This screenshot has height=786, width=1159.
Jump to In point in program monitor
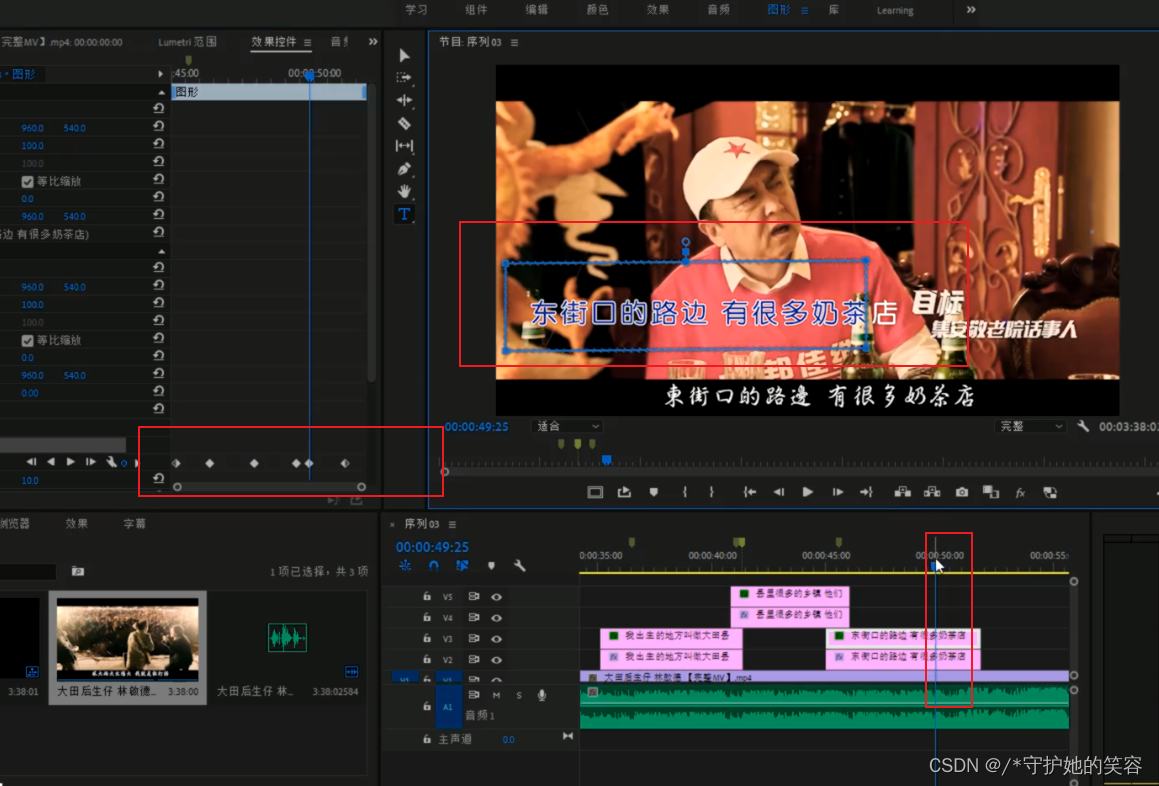point(750,492)
